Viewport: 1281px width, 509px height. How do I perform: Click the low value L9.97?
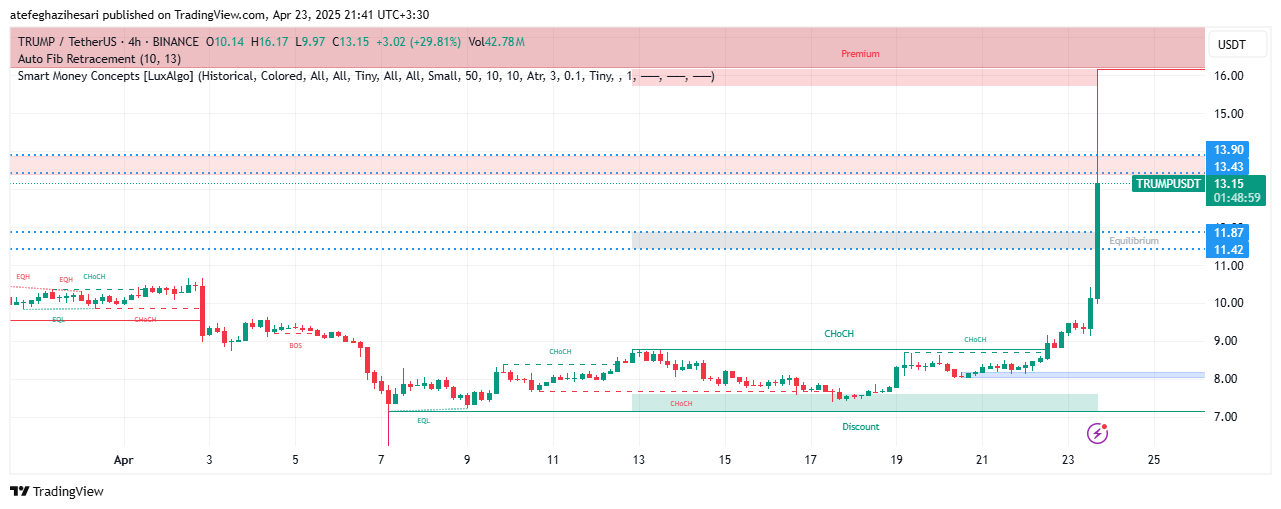click(311, 42)
